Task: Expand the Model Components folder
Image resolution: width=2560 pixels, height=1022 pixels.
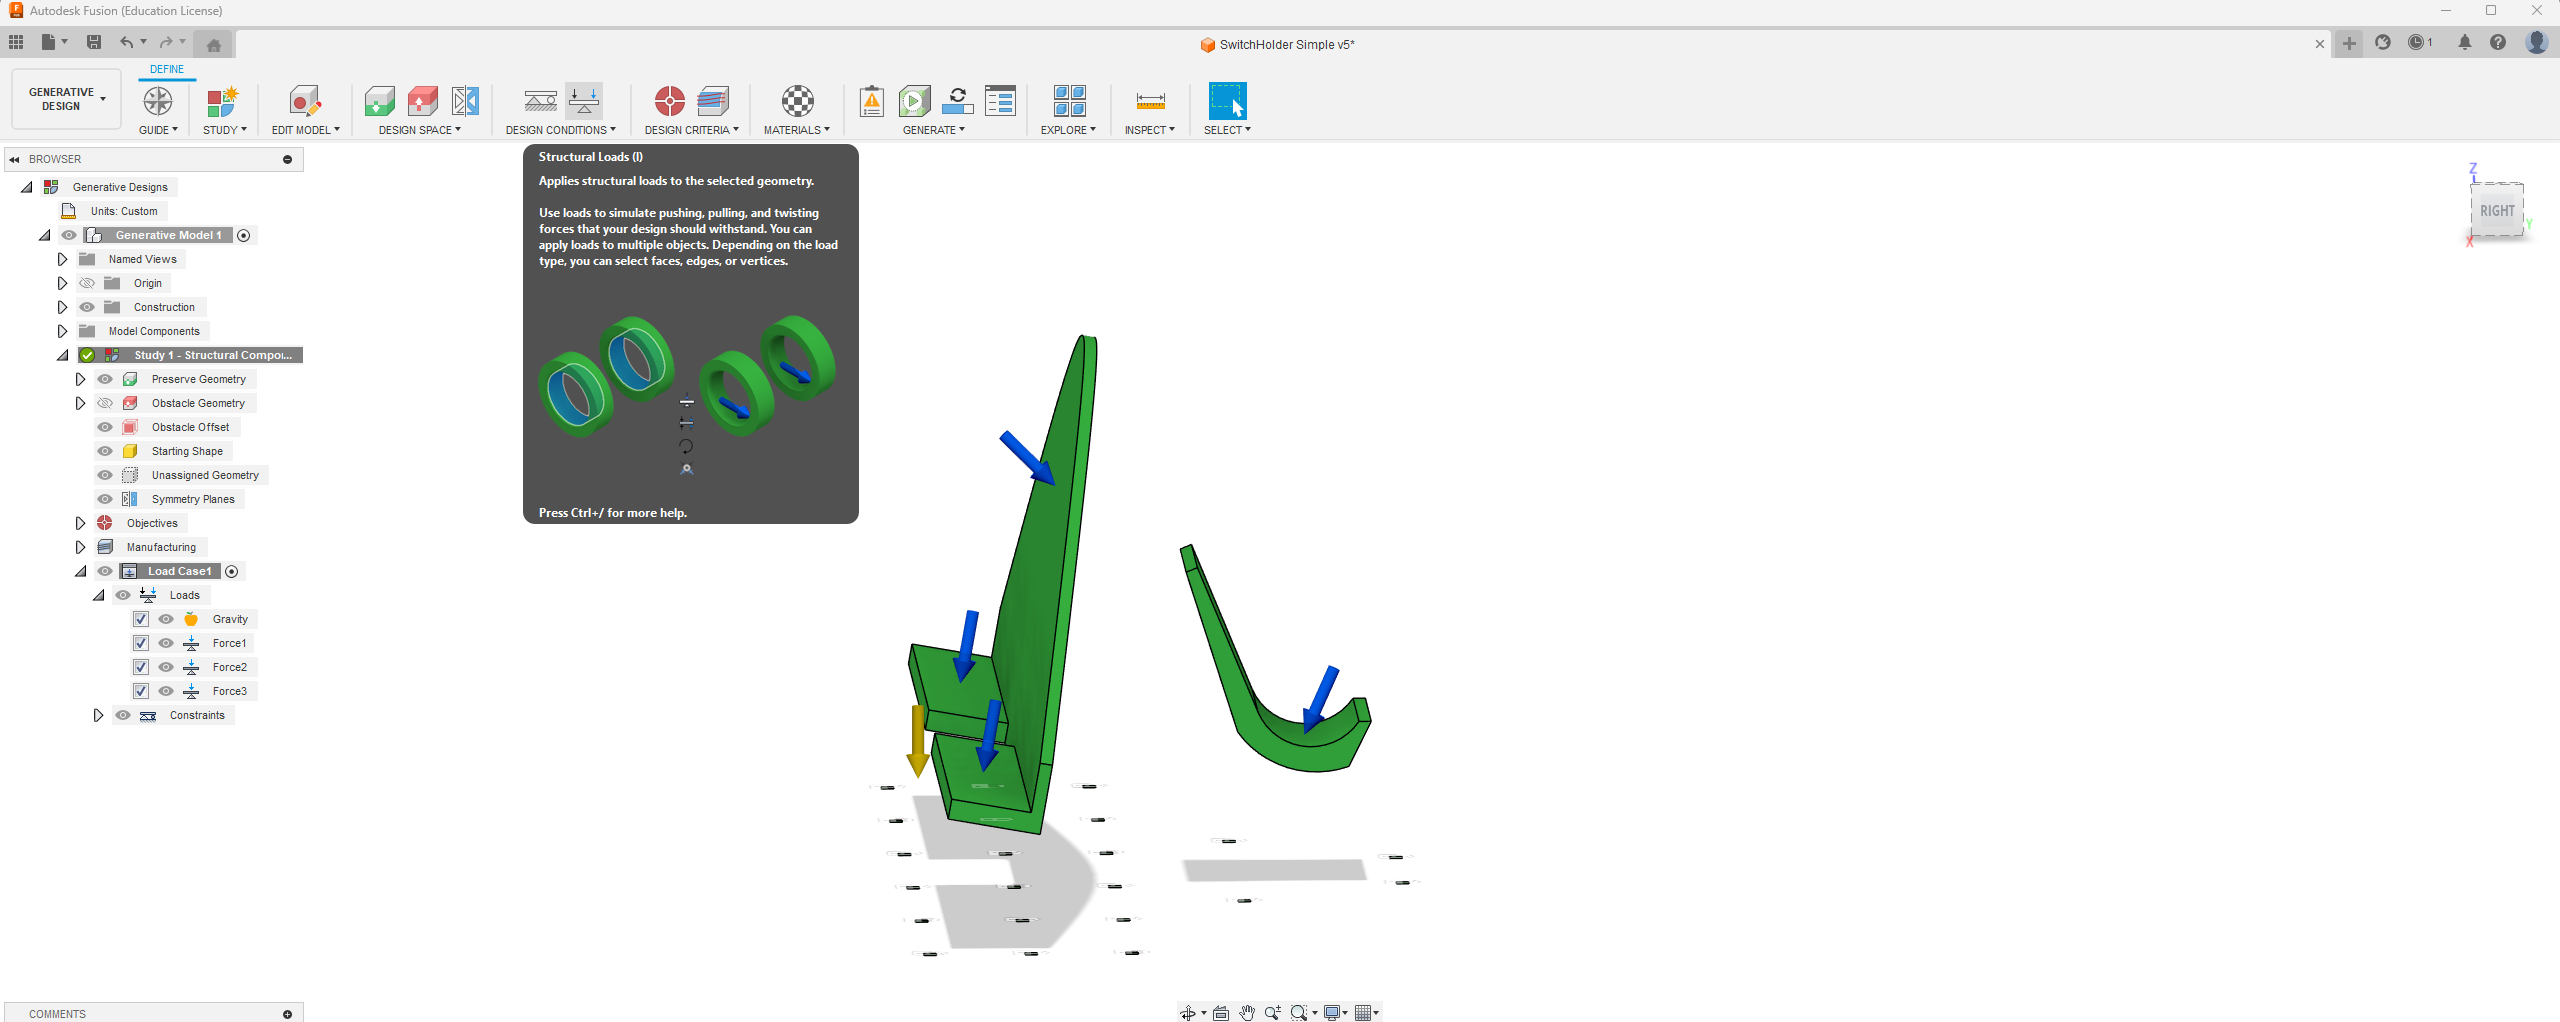Action: [x=62, y=331]
